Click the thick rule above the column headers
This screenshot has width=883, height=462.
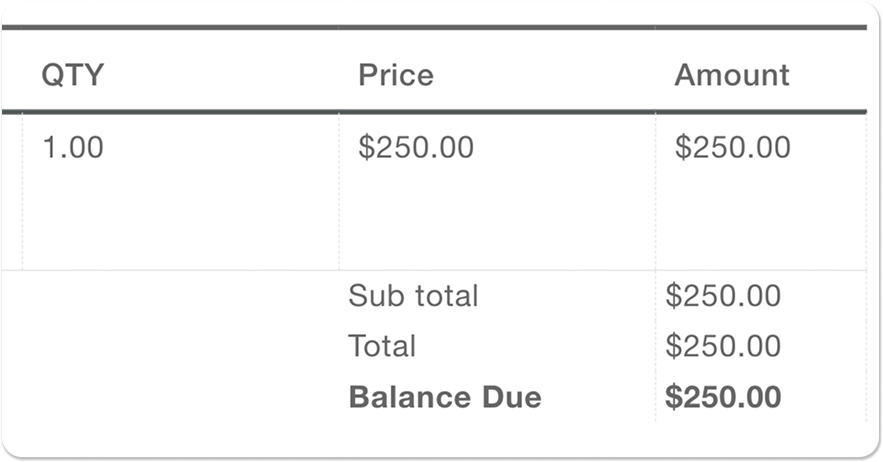(434, 27)
